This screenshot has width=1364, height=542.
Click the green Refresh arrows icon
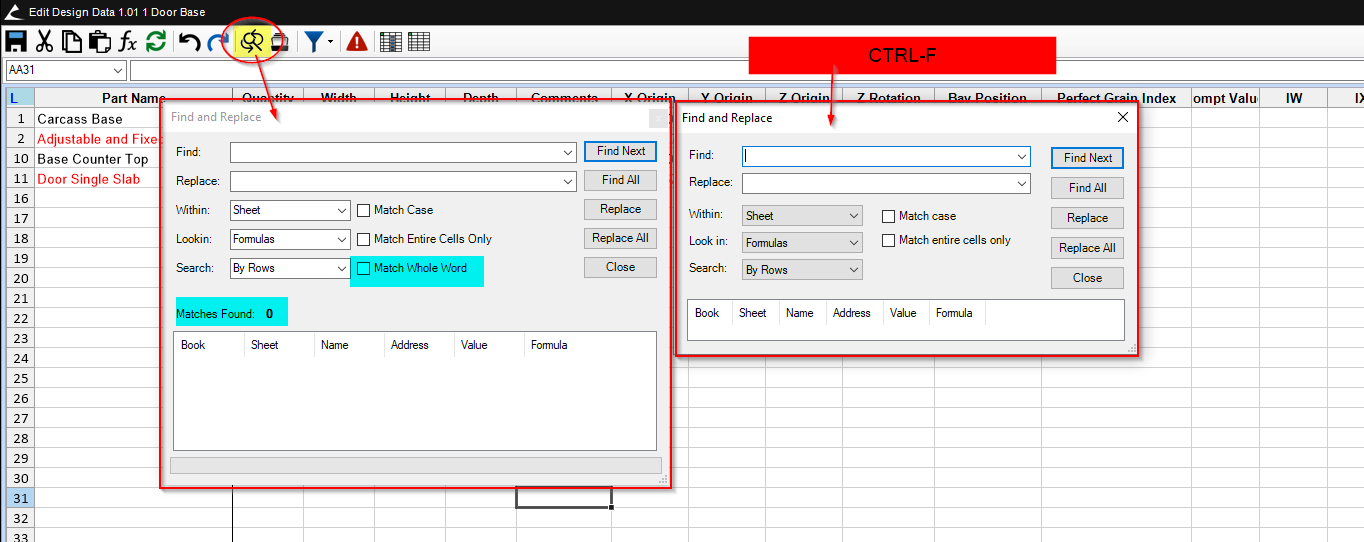[156, 41]
